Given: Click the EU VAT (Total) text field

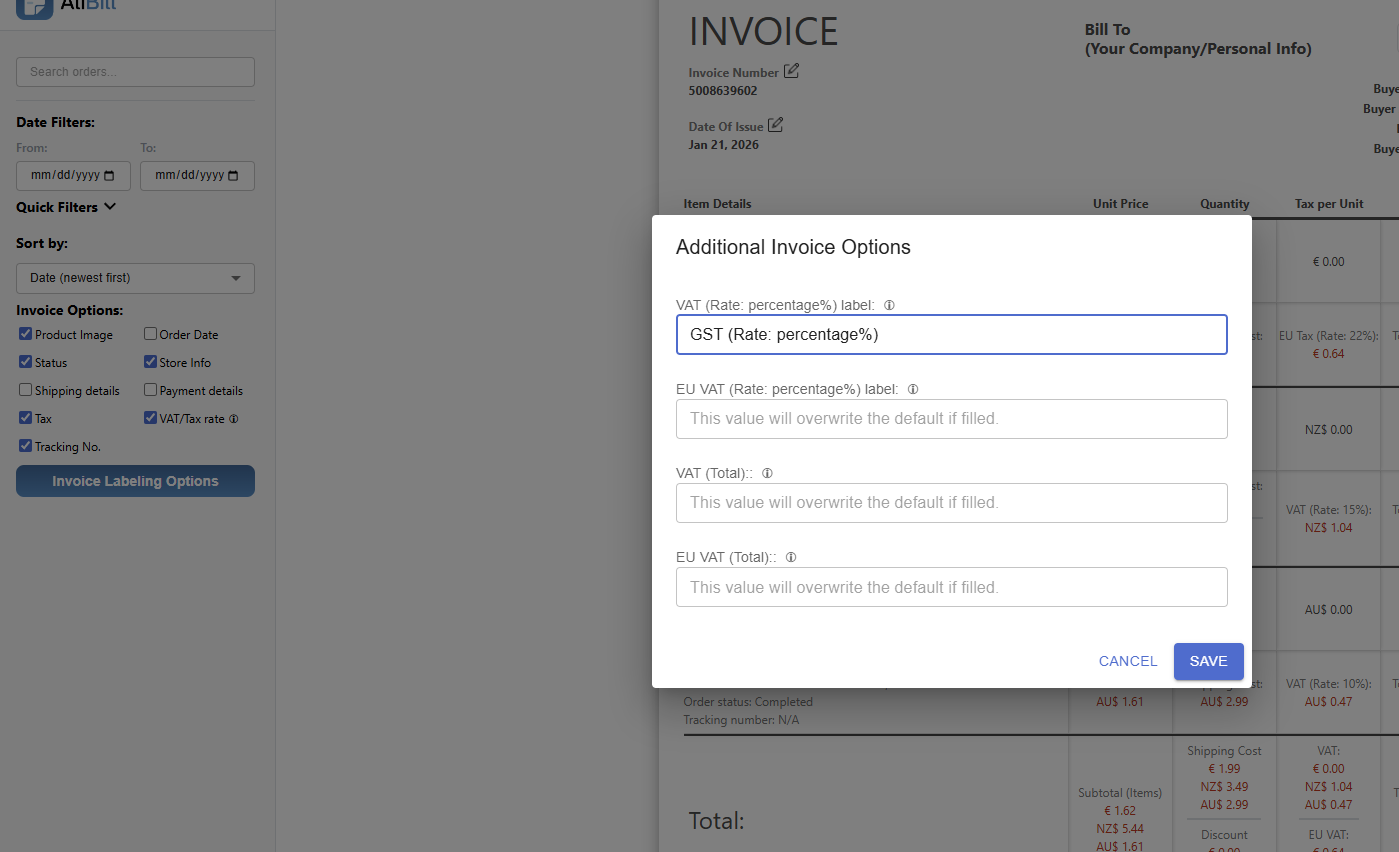Looking at the screenshot, I should coord(952,587).
